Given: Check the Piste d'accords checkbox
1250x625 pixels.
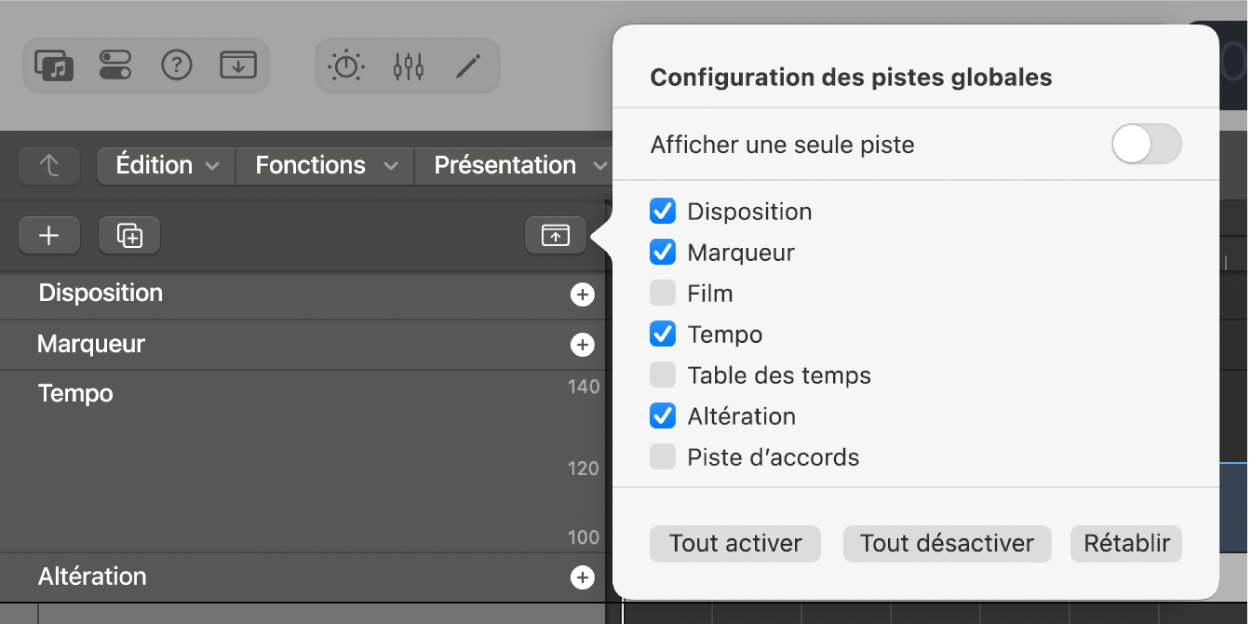Looking at the screenshot, I should click(x=662, y=457).
